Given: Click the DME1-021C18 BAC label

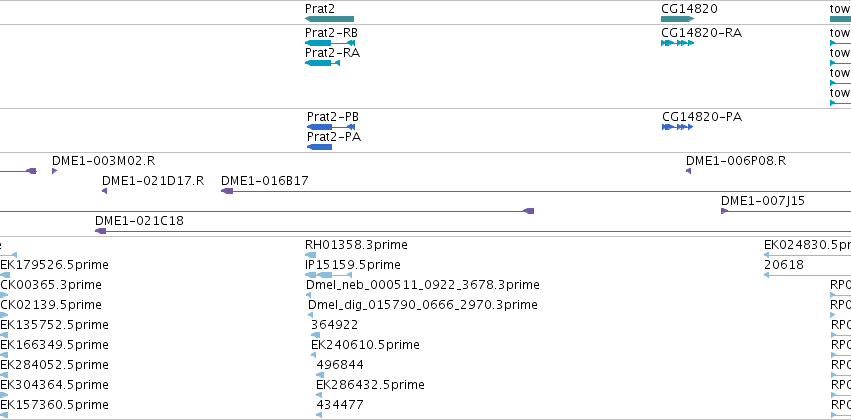Looking at the screenshot, I should (139, 221).
